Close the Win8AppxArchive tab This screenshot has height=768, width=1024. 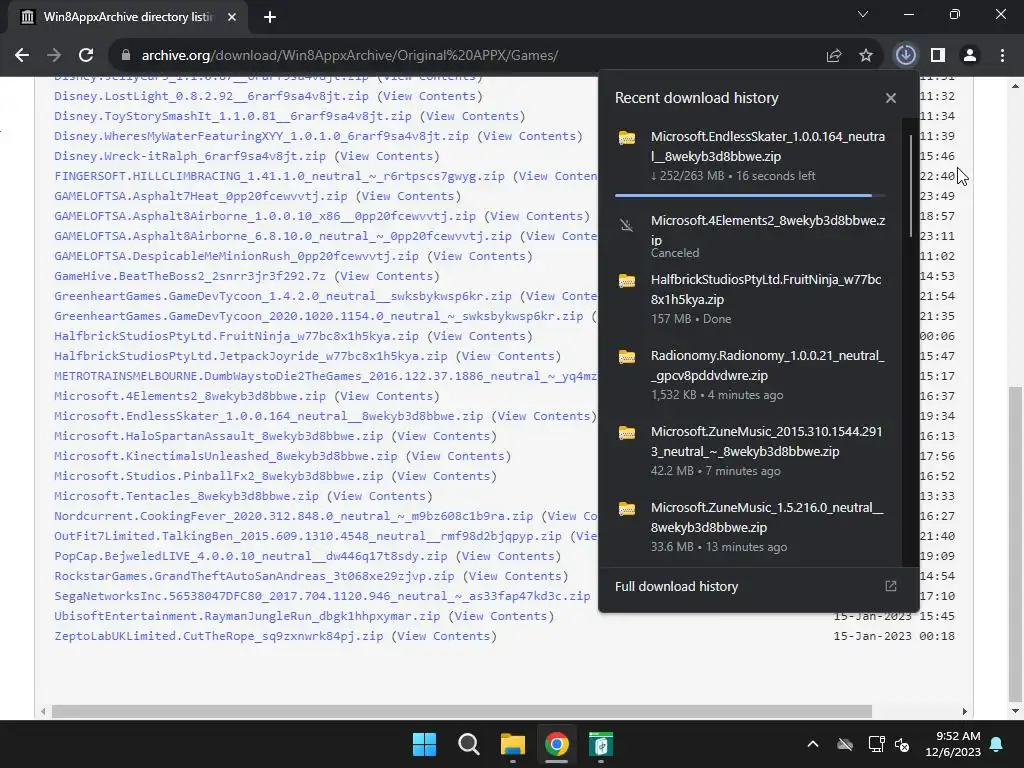tap(232, 17)
